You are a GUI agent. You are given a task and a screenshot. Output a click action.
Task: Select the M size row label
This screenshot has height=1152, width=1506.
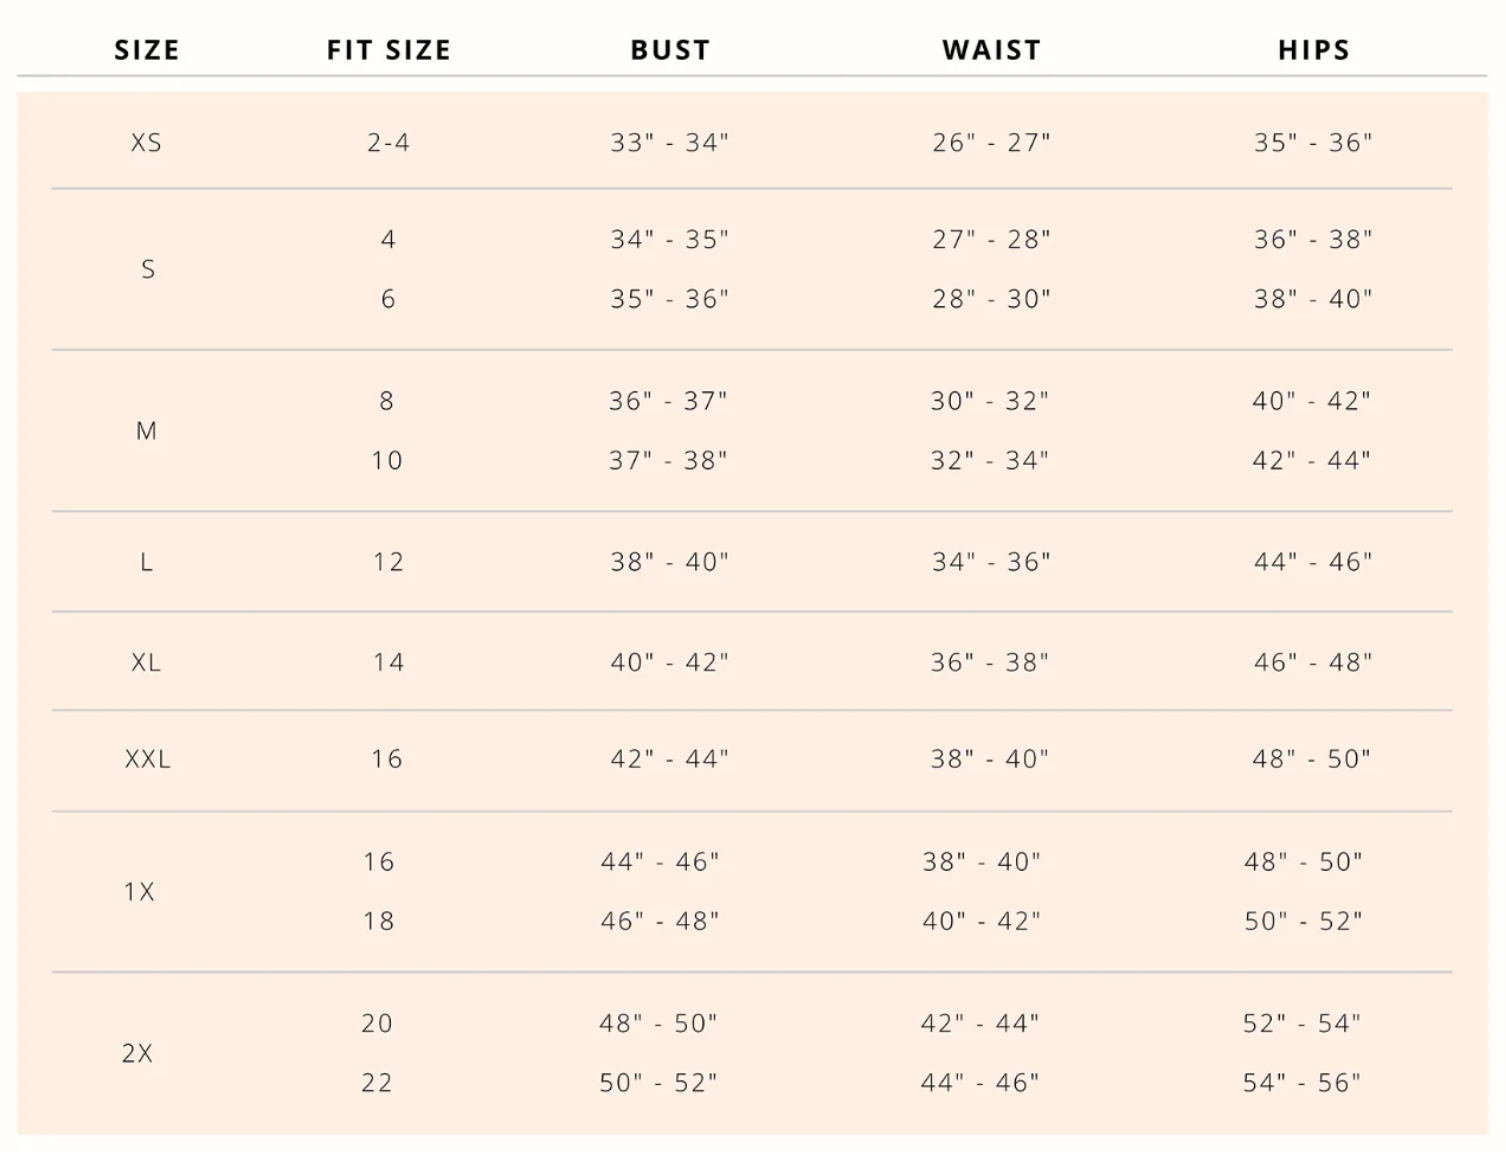pos(146,431)
